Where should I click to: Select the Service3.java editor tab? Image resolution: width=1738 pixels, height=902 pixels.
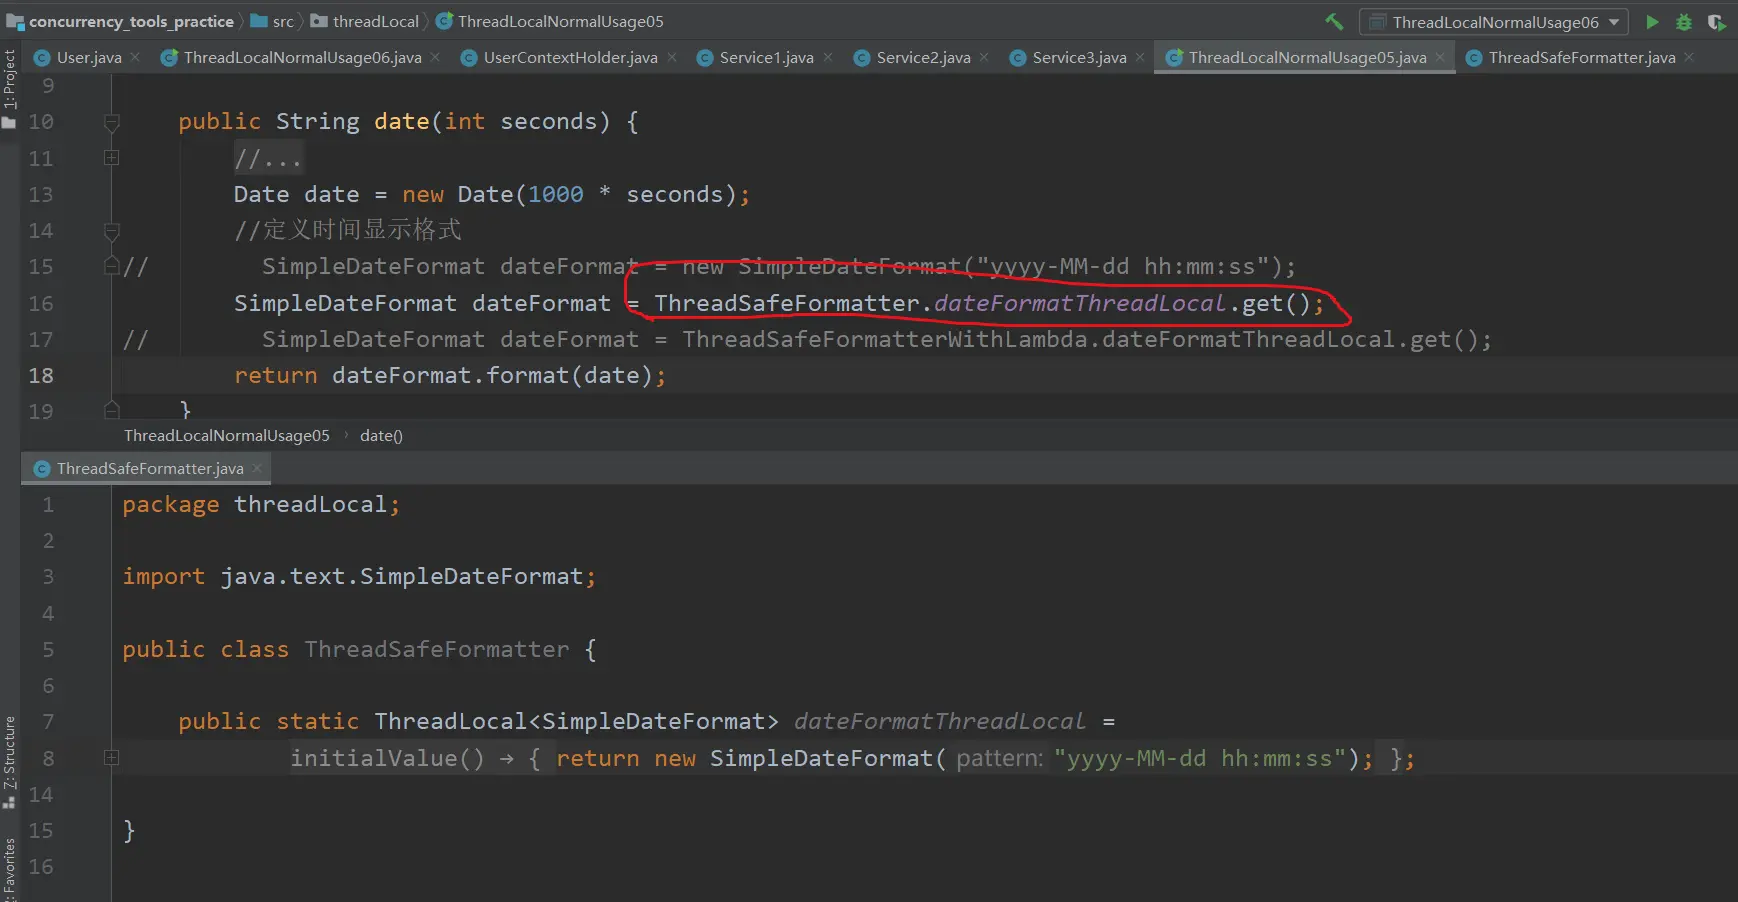pyautogui.click(x=1079, y=58)
